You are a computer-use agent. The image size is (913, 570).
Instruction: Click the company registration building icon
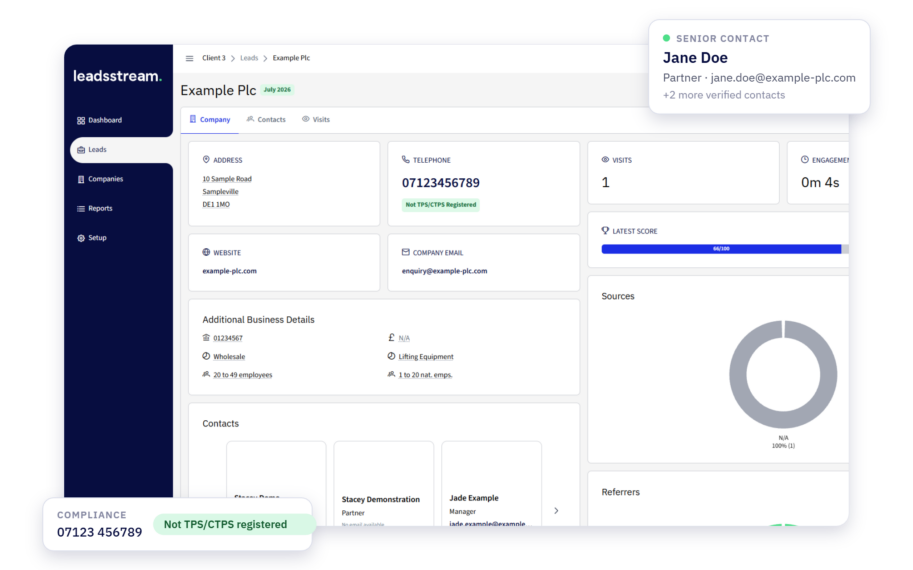[206, 338]
